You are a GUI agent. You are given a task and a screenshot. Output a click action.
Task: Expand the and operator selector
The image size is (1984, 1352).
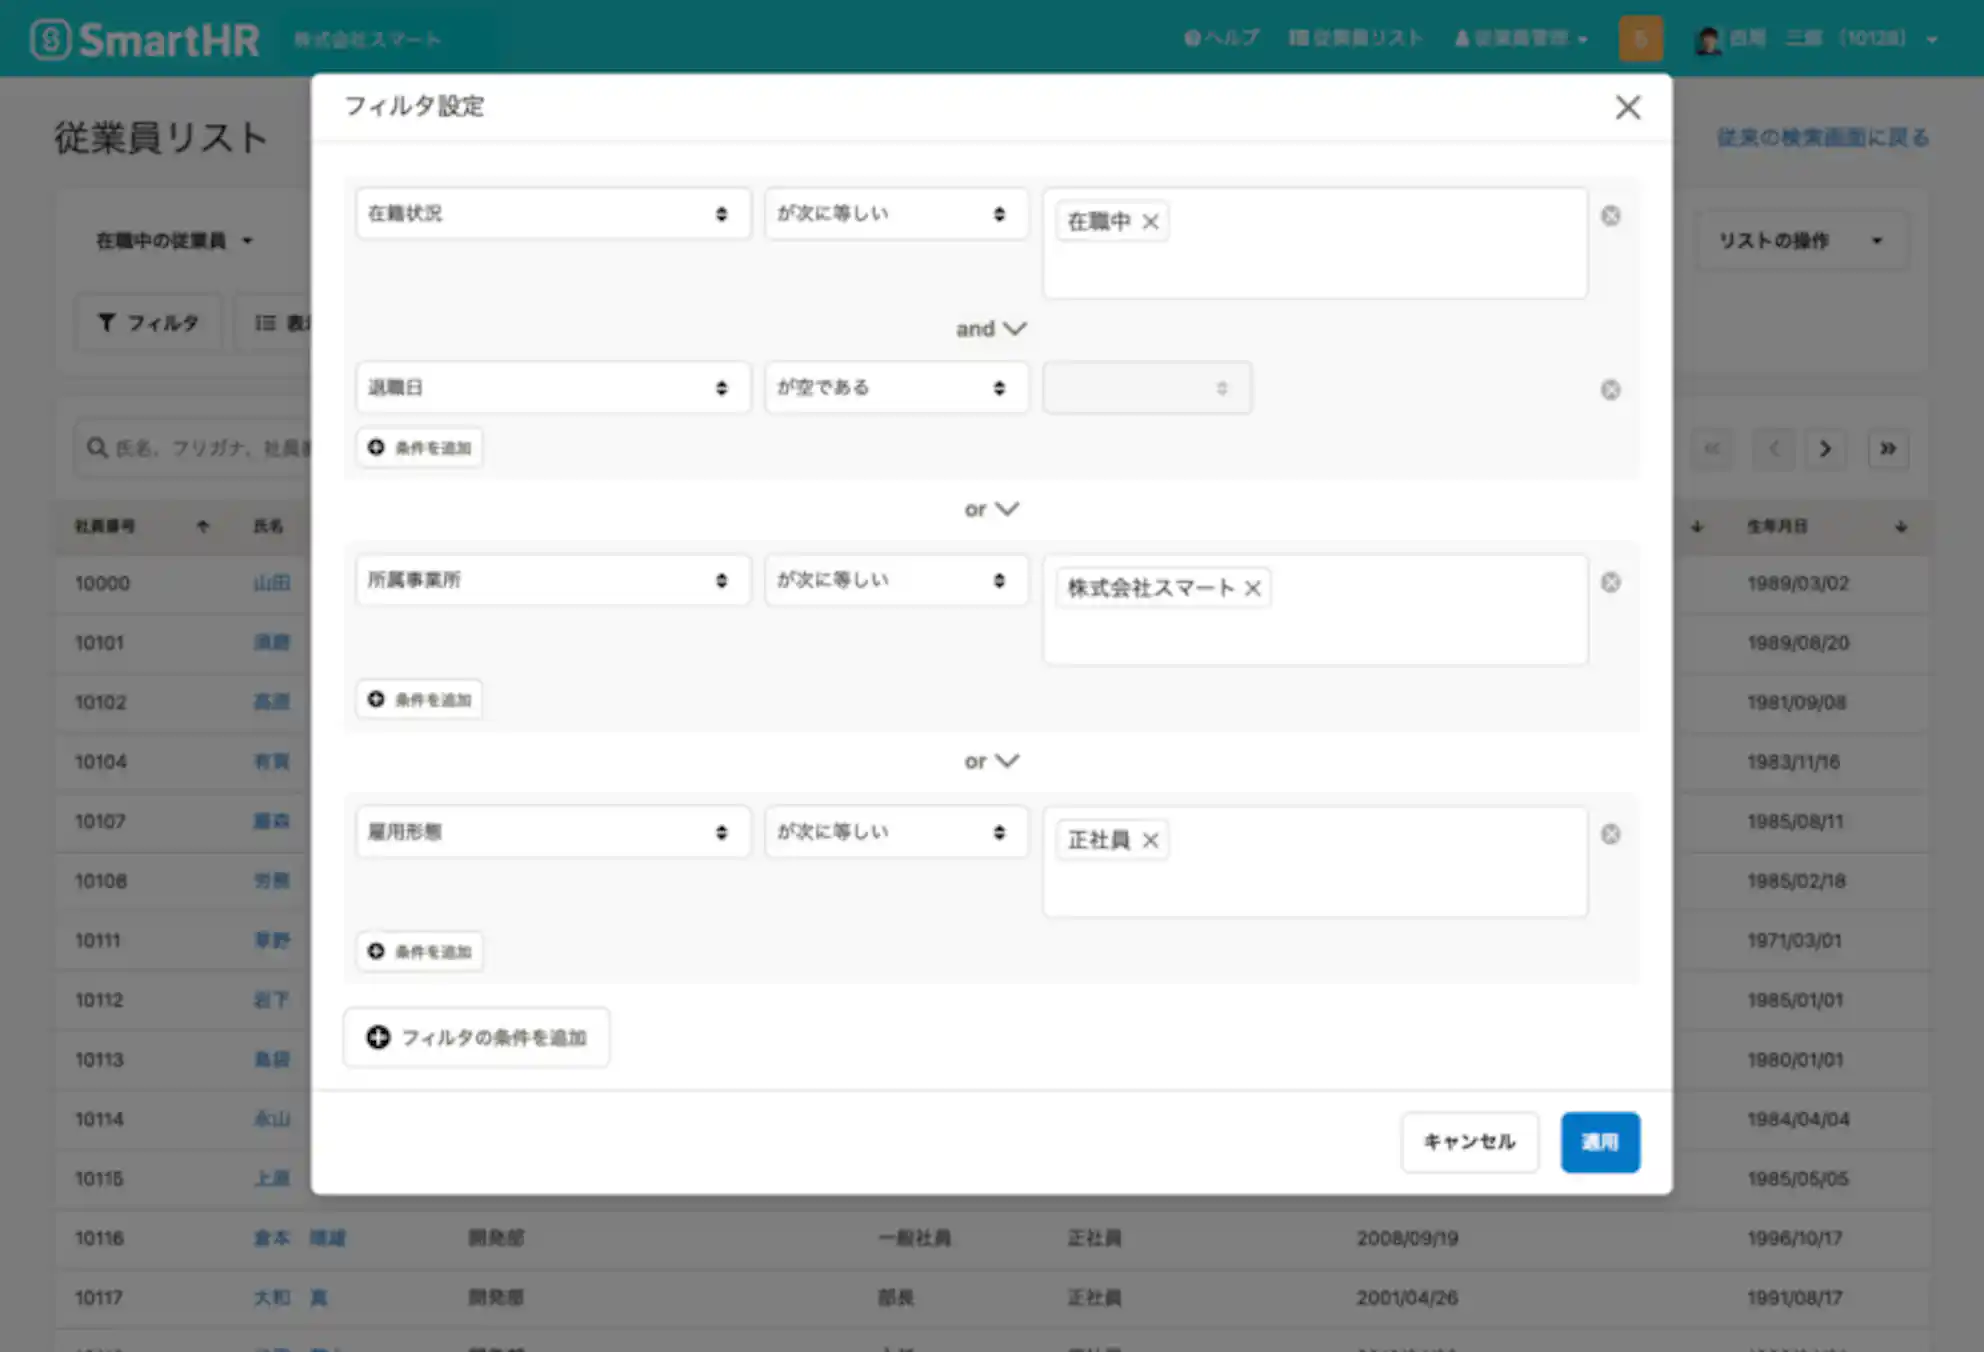click(990, 328)
